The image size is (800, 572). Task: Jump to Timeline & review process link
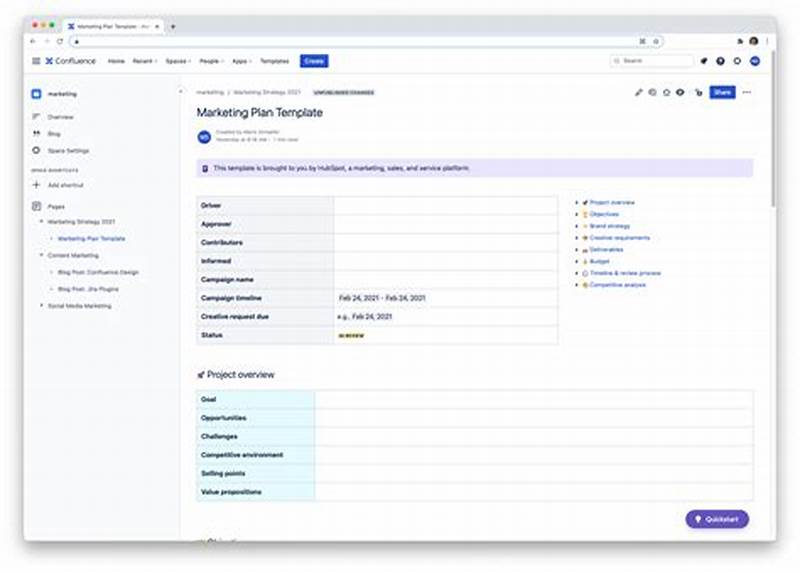pyautogui.click(x=625, y=273)
